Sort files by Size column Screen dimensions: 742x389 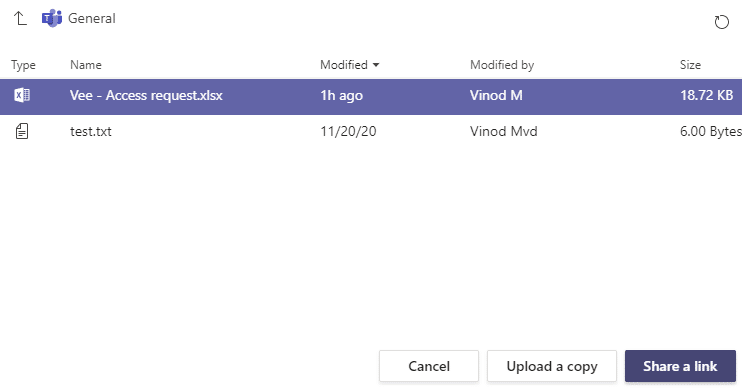click(690, 65)
